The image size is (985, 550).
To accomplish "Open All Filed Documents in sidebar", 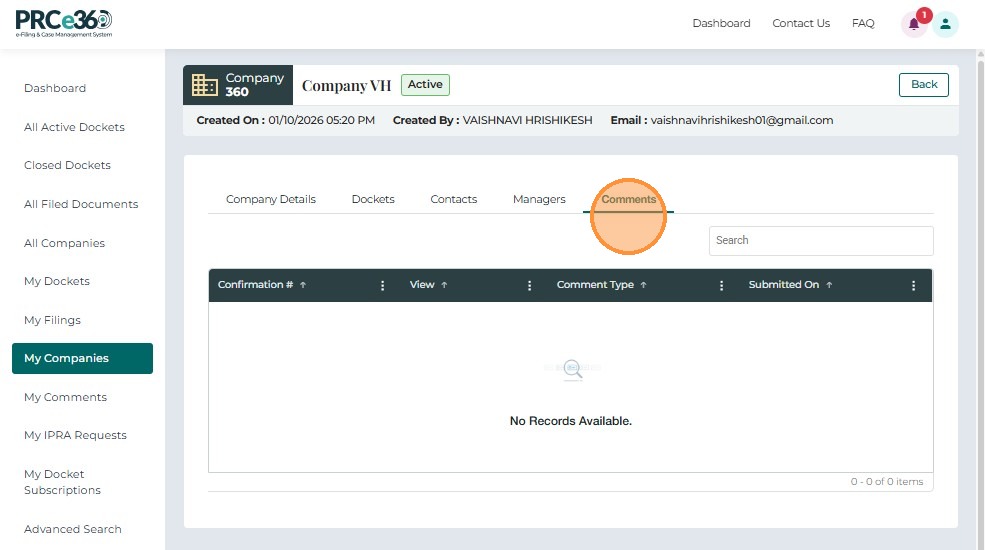I will coord(82,205).
